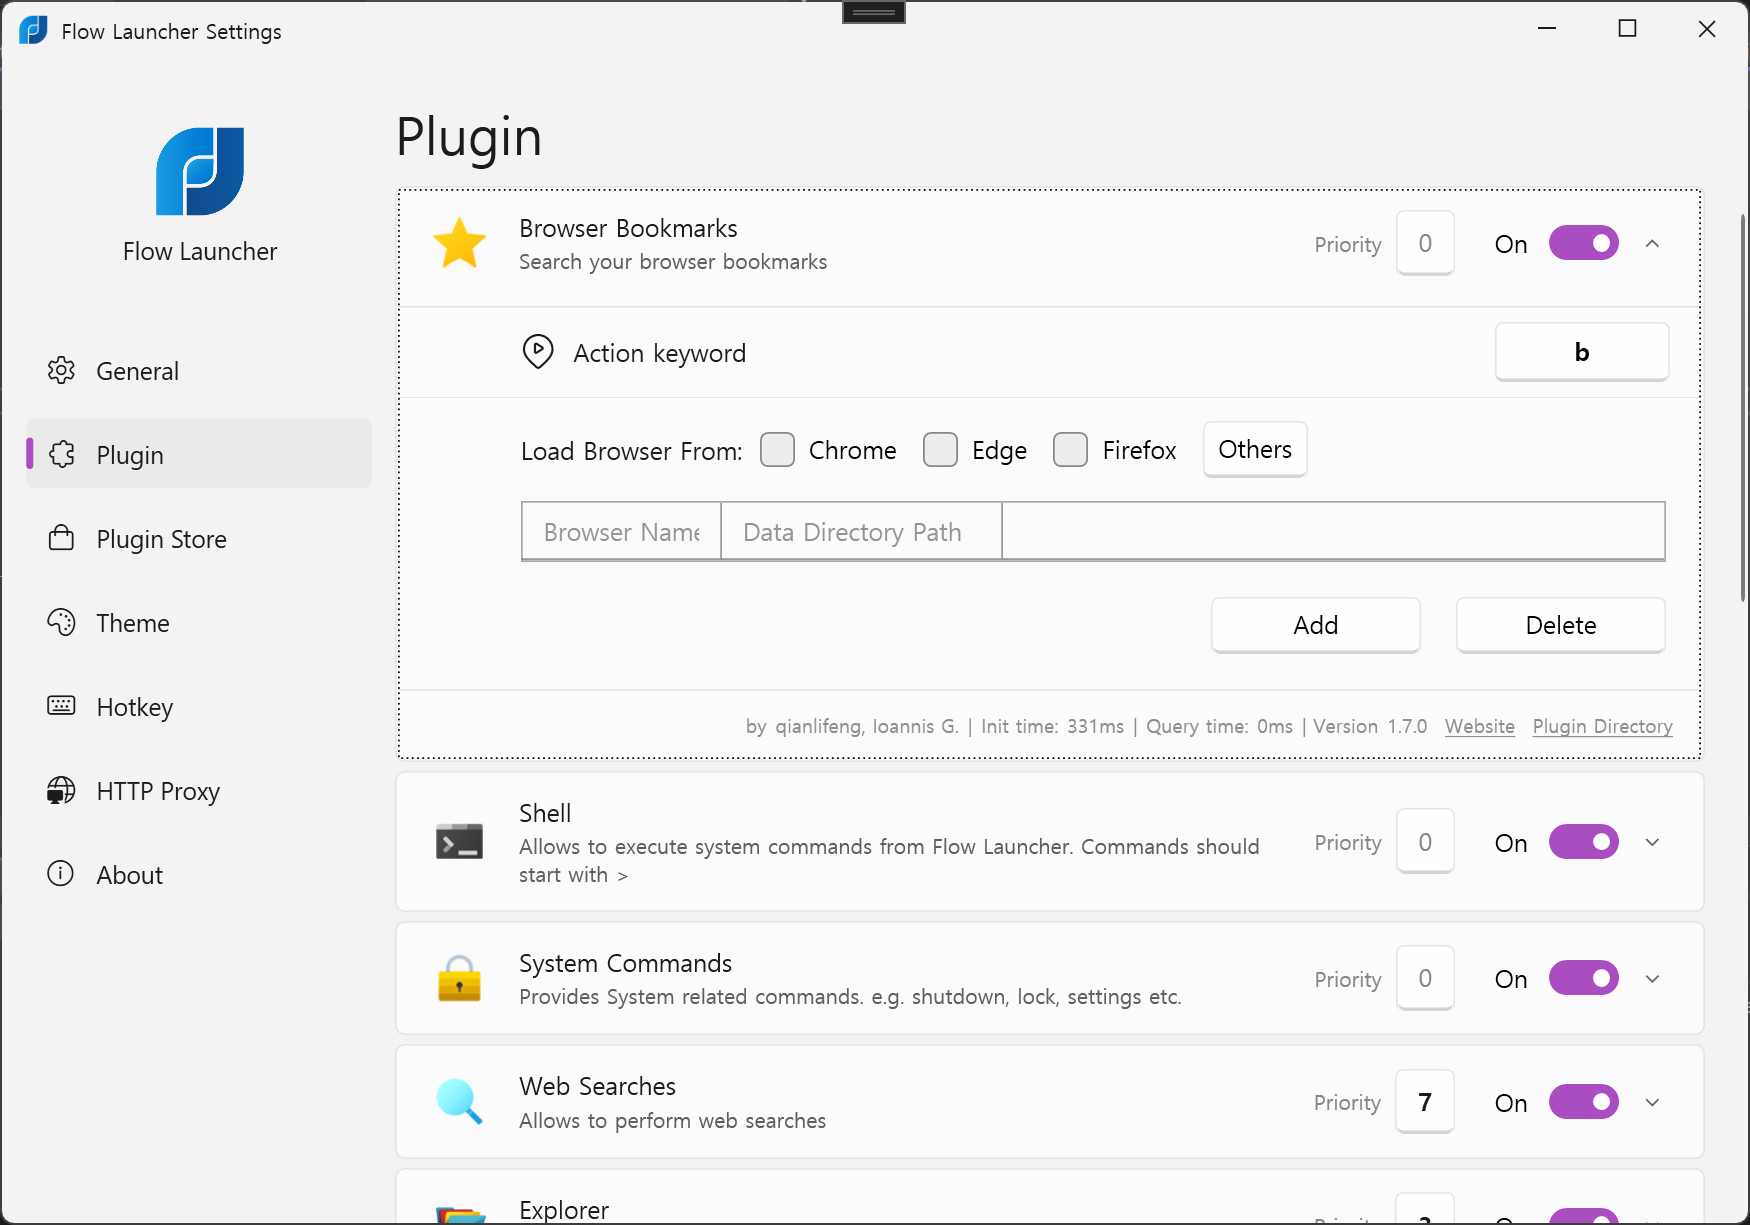
Task: Click the System Commands padlock icon
Action: click(459, 978)
